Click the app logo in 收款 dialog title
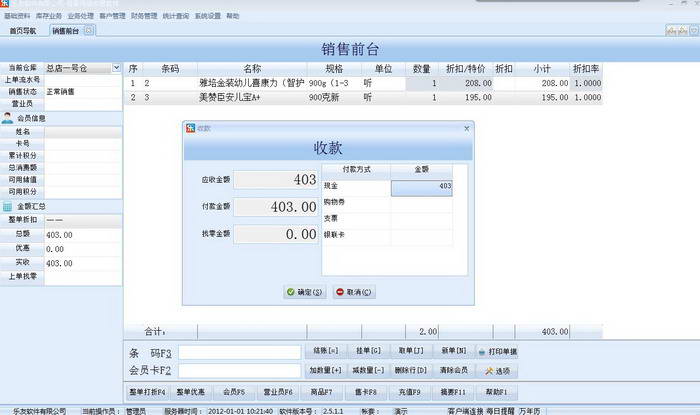The image size is (700, 415). pos(191,128)
